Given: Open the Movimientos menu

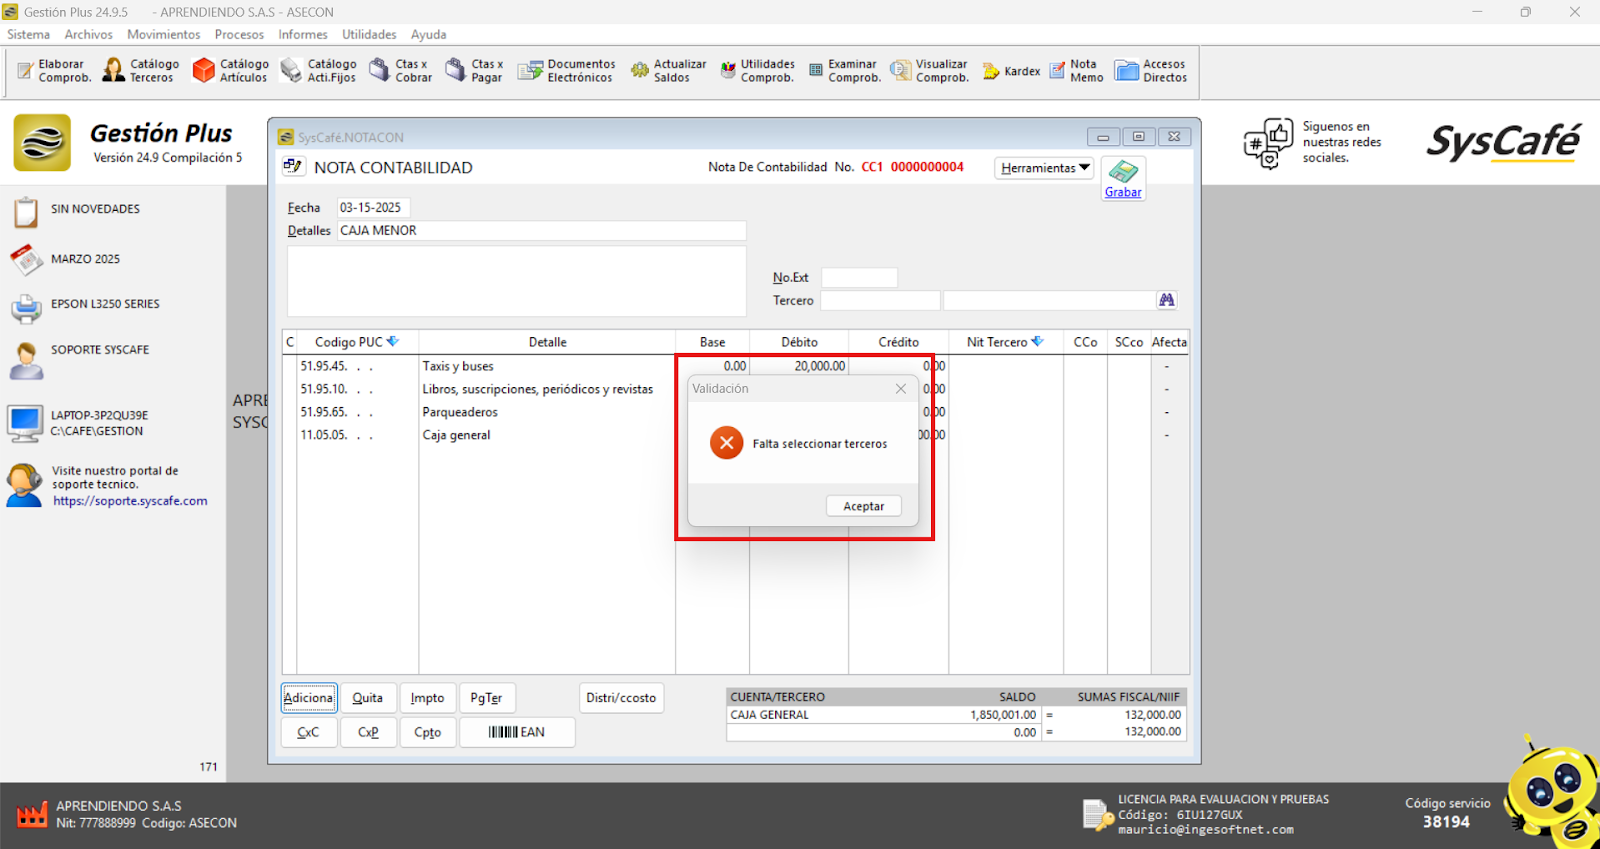Looking at the screenshot, I should pos(163,34).
